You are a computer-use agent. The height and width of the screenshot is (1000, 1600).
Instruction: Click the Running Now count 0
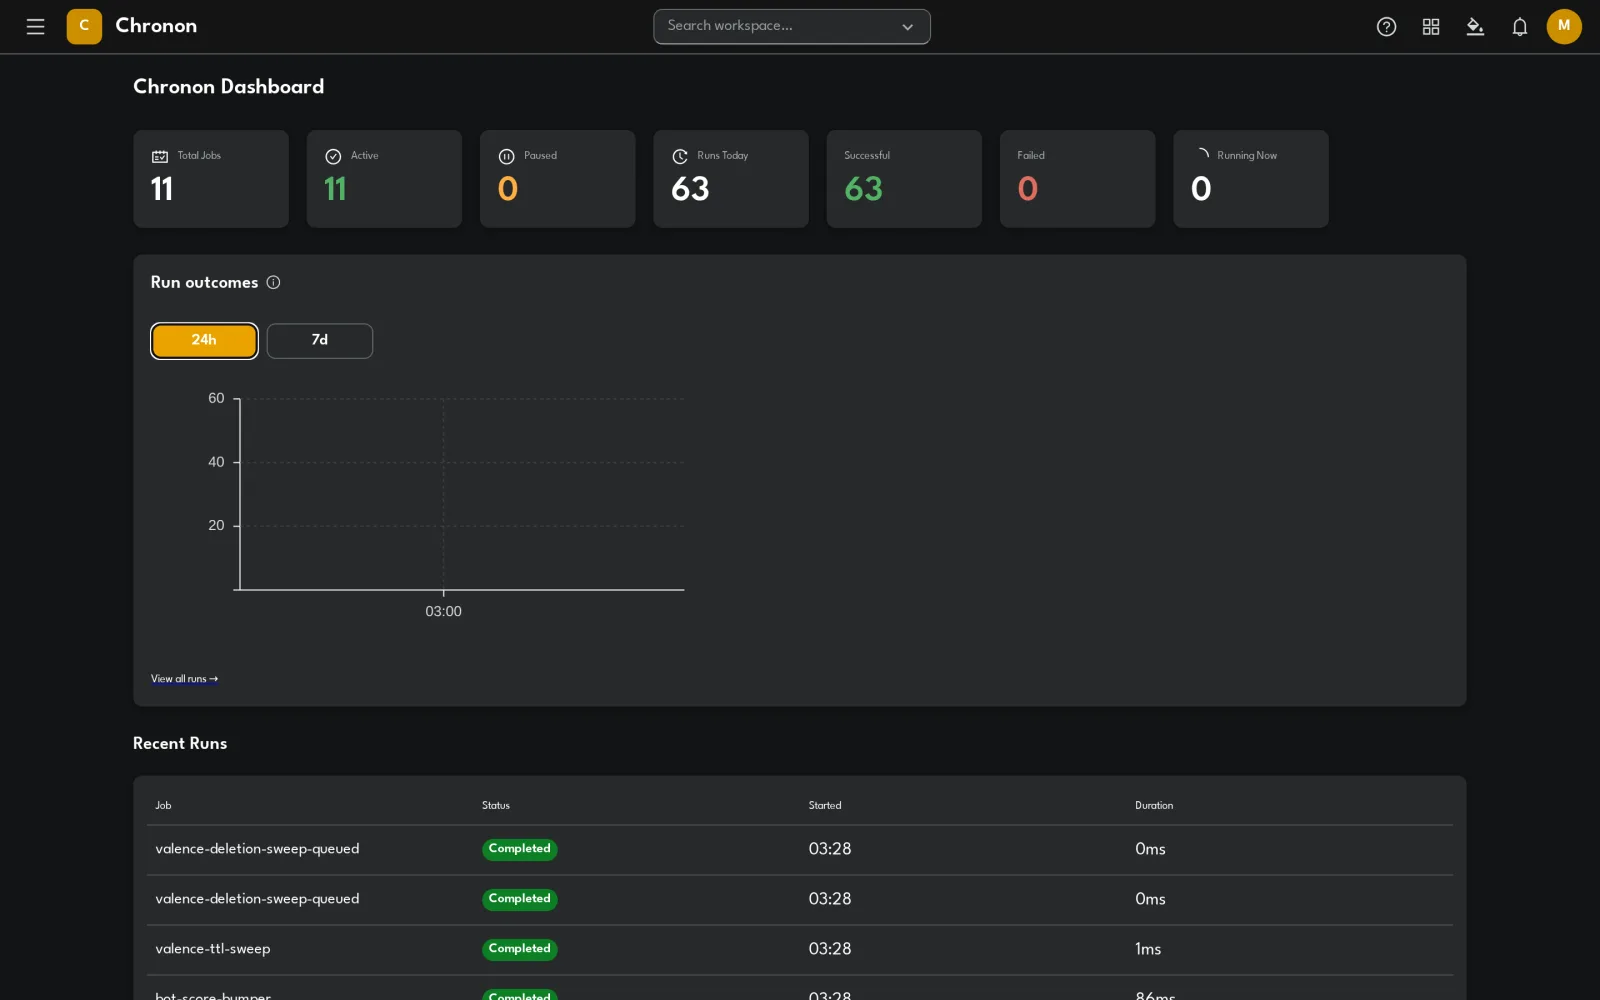[x=1201, y=189]
